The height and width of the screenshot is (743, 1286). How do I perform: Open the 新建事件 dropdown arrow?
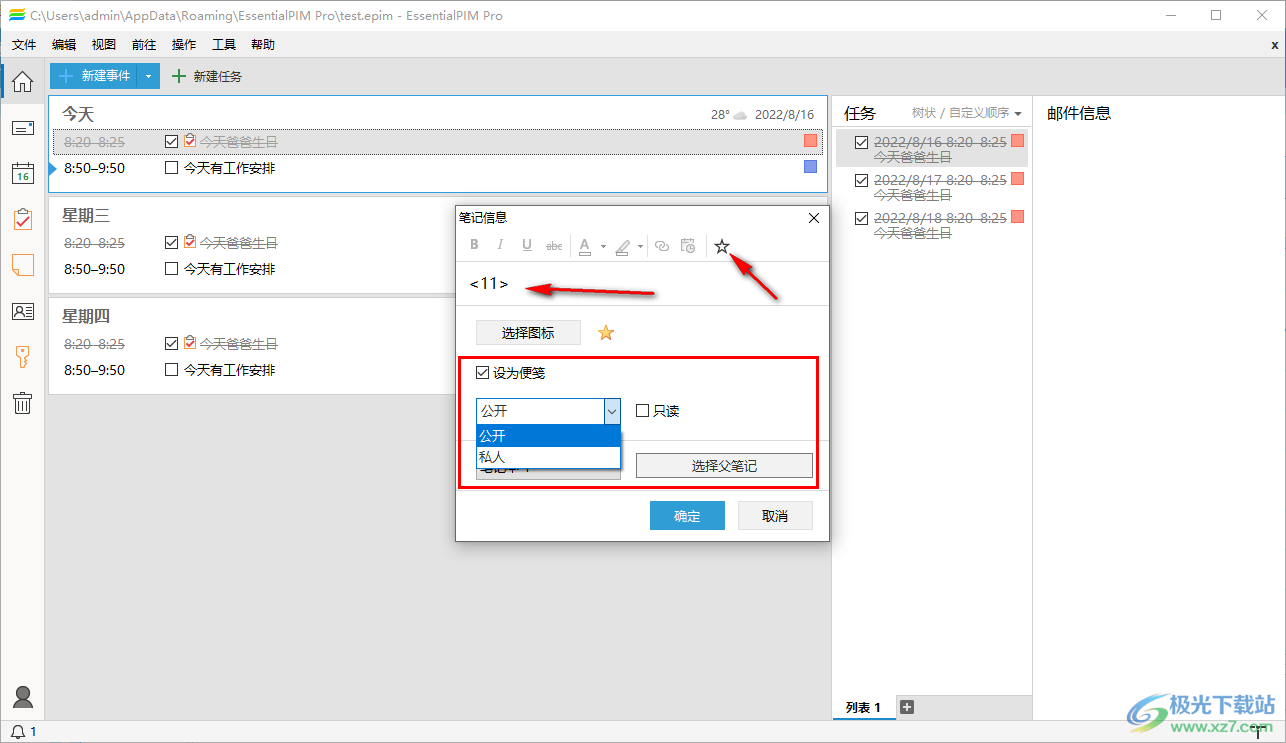click(148, 76)
